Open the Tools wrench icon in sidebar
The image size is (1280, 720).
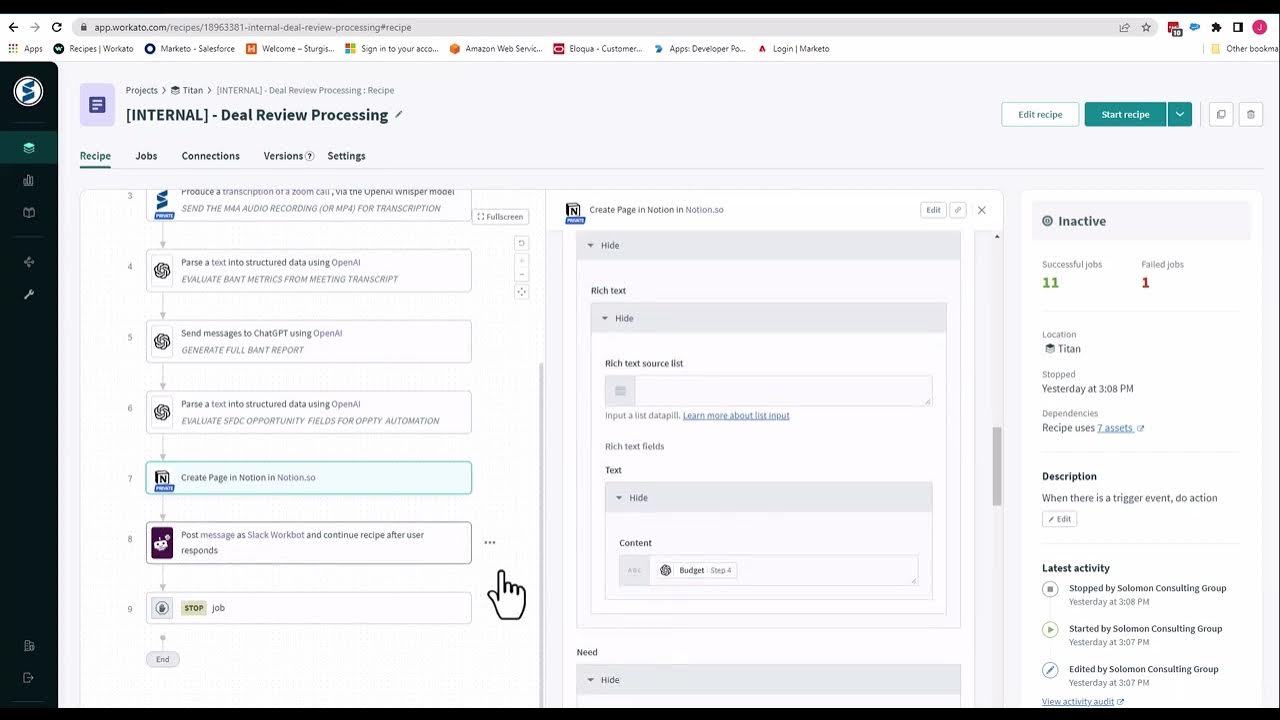29,294
